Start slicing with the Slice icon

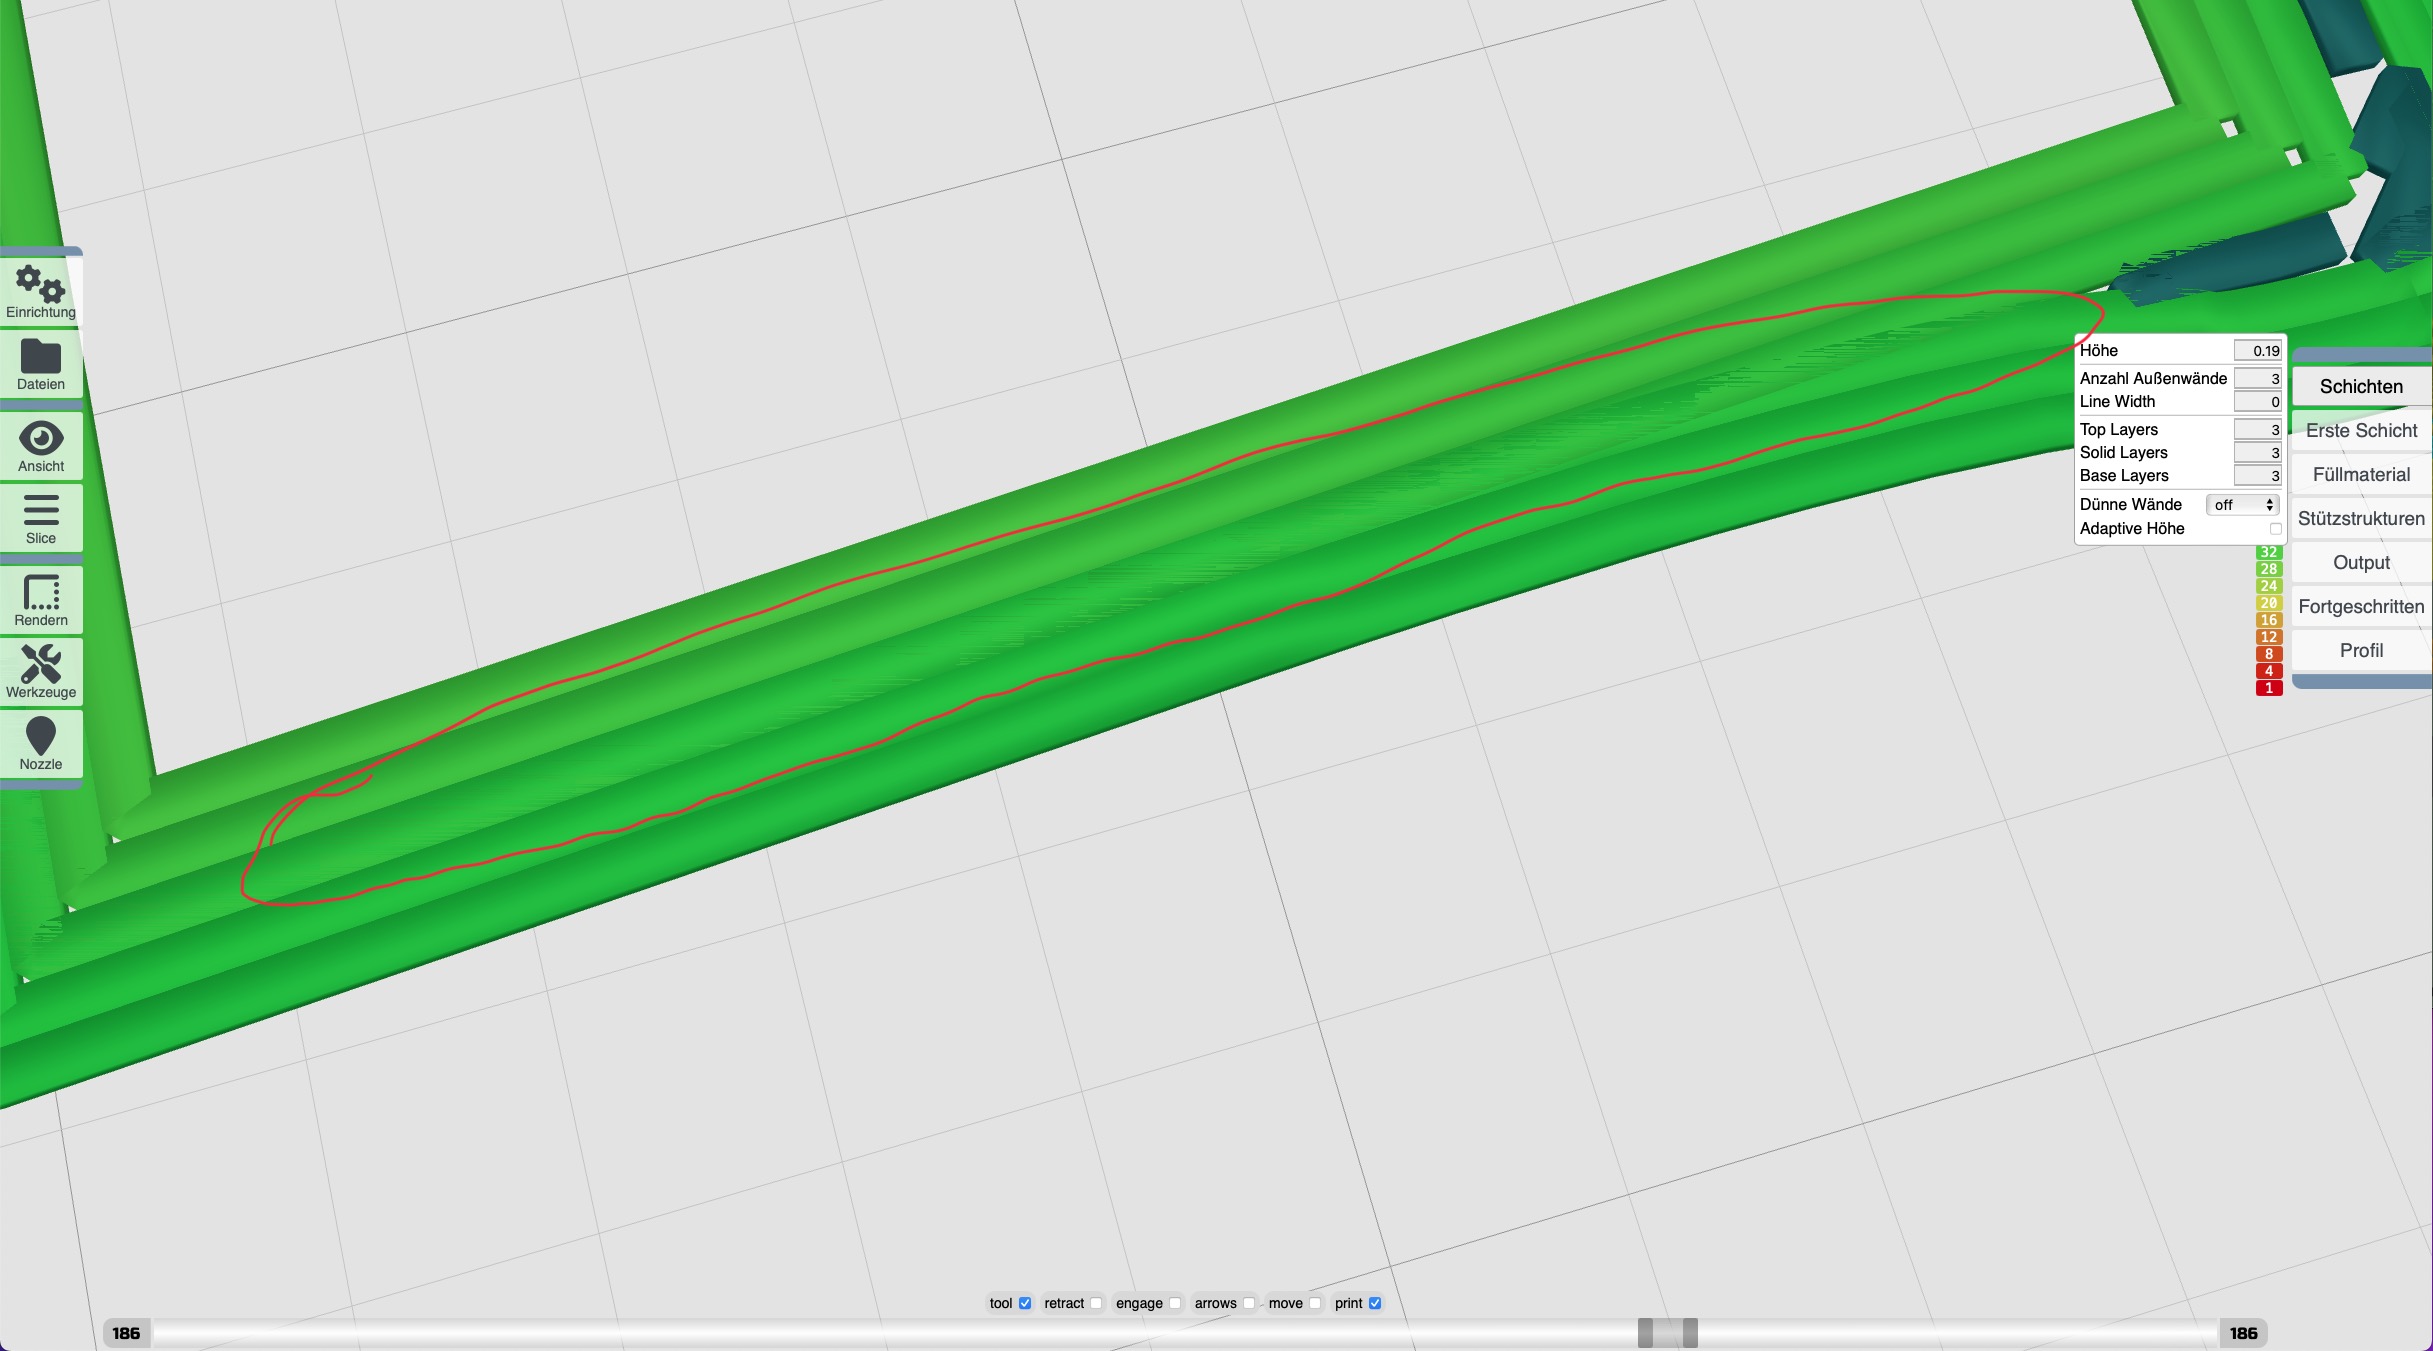point(41,518)
